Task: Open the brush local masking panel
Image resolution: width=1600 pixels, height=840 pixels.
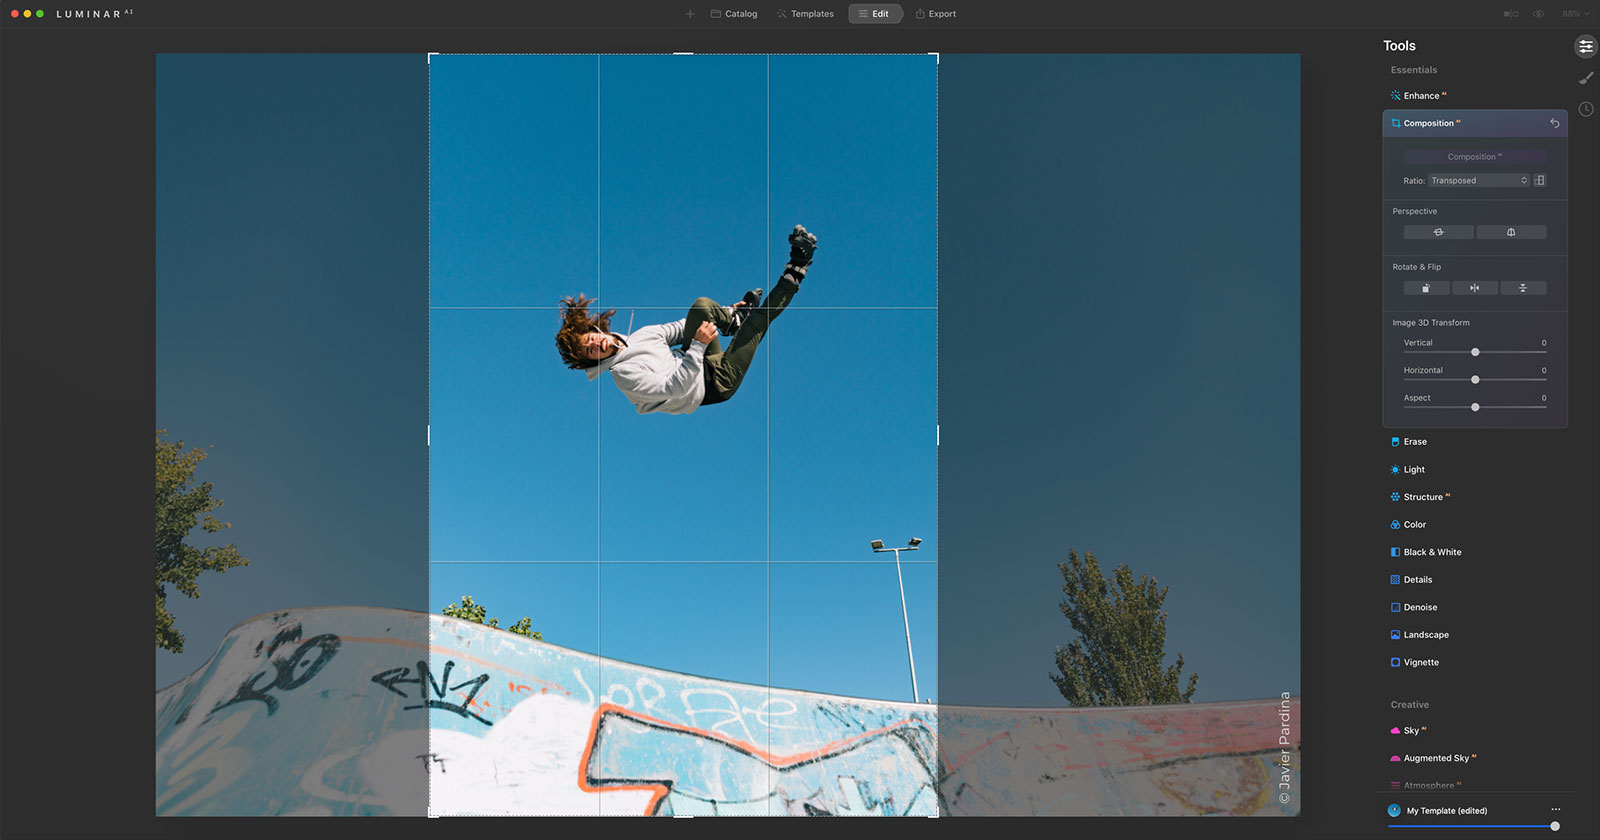Action: click(x=1586, y=78)
